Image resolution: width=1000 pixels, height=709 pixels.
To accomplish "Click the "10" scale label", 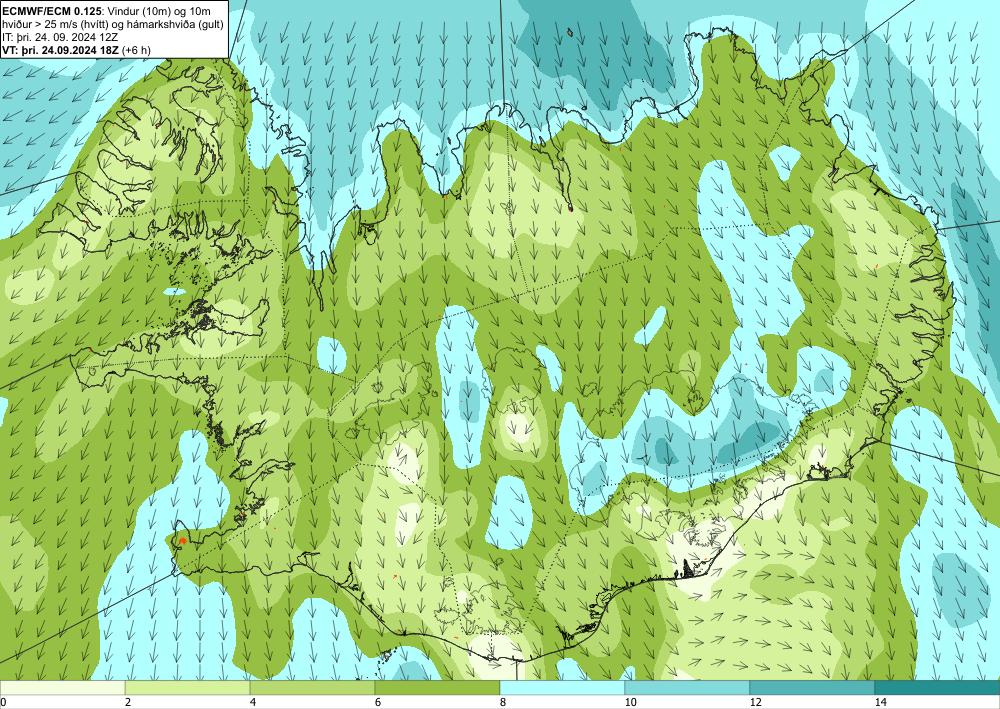I will (631, 702).
